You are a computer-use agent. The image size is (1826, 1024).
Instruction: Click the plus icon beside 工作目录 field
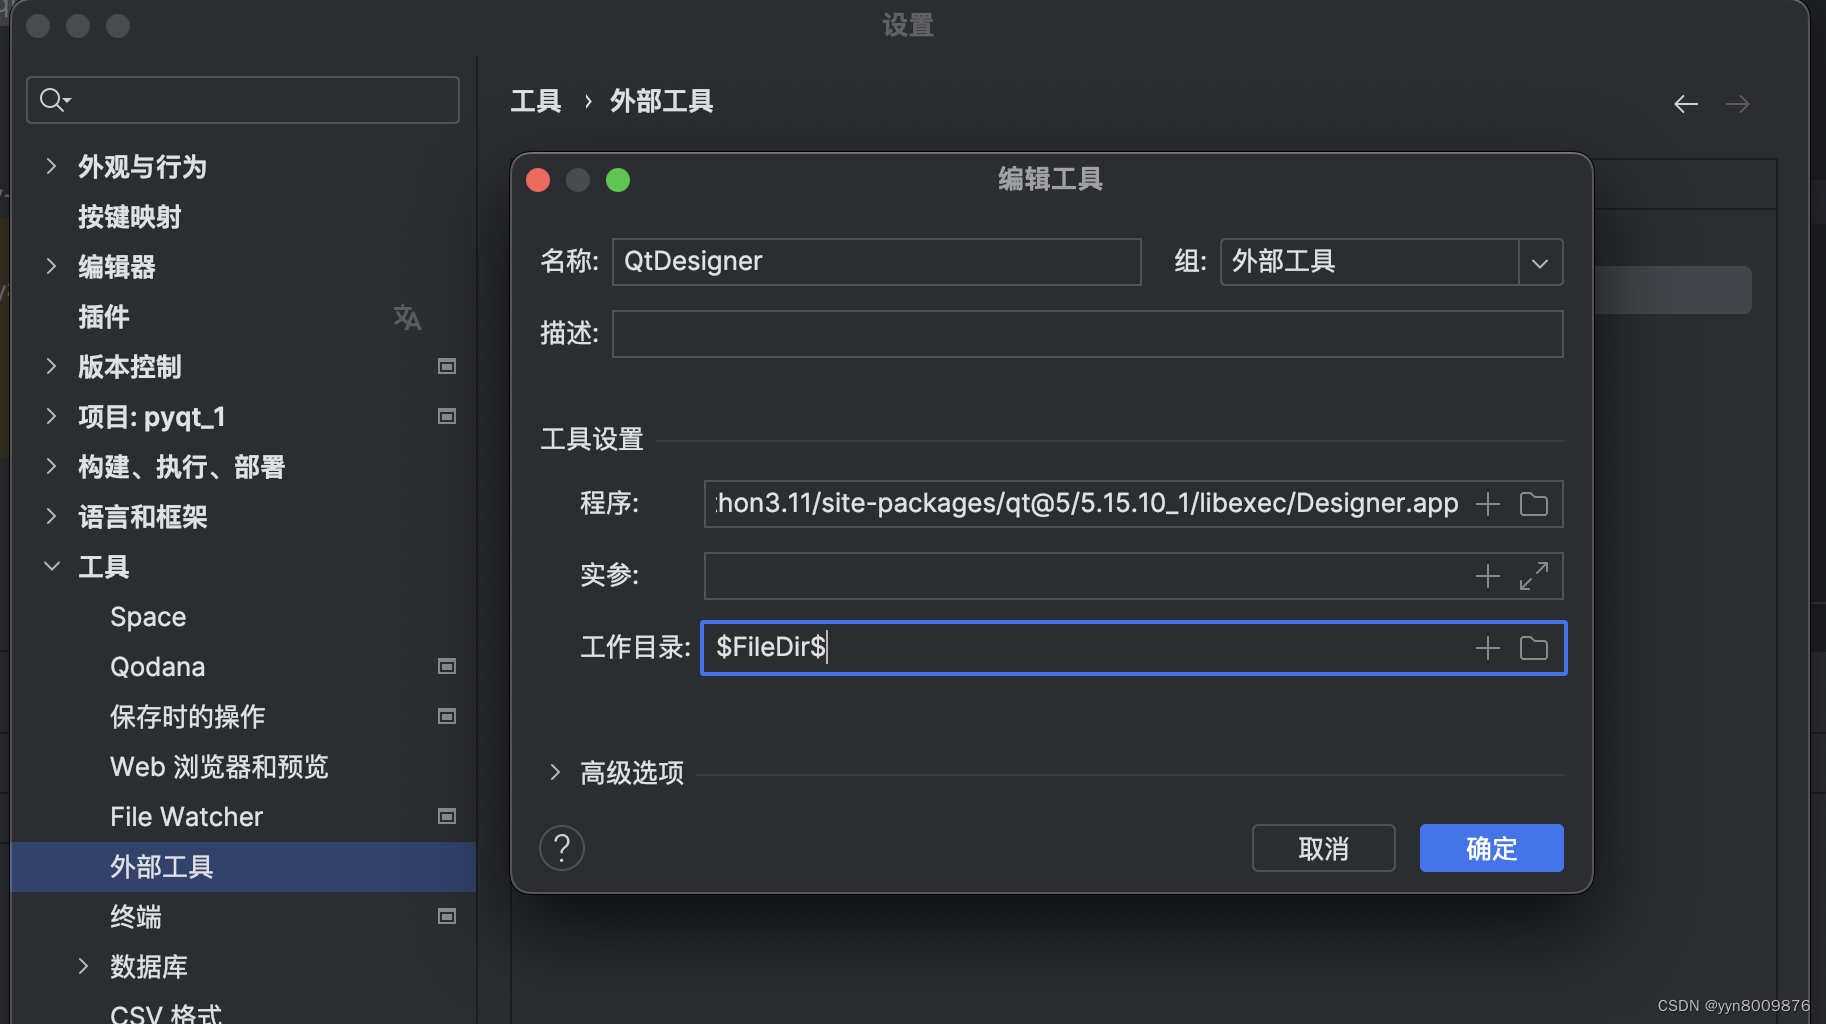[1489, 647]
